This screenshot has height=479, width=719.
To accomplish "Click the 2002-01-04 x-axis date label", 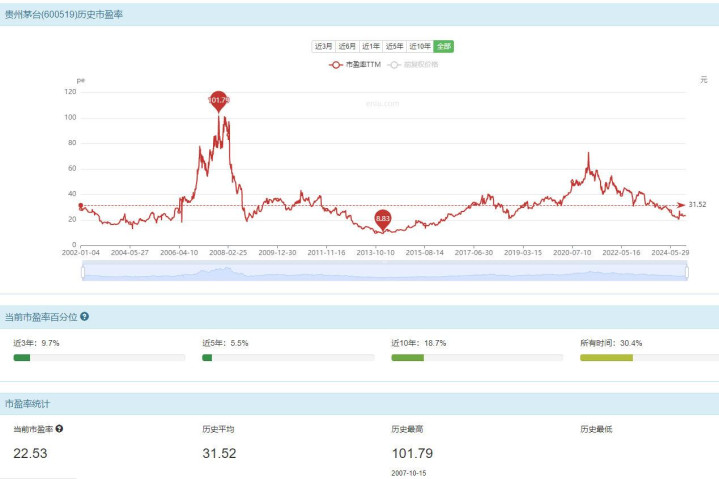I will click(x=81, y=253).
